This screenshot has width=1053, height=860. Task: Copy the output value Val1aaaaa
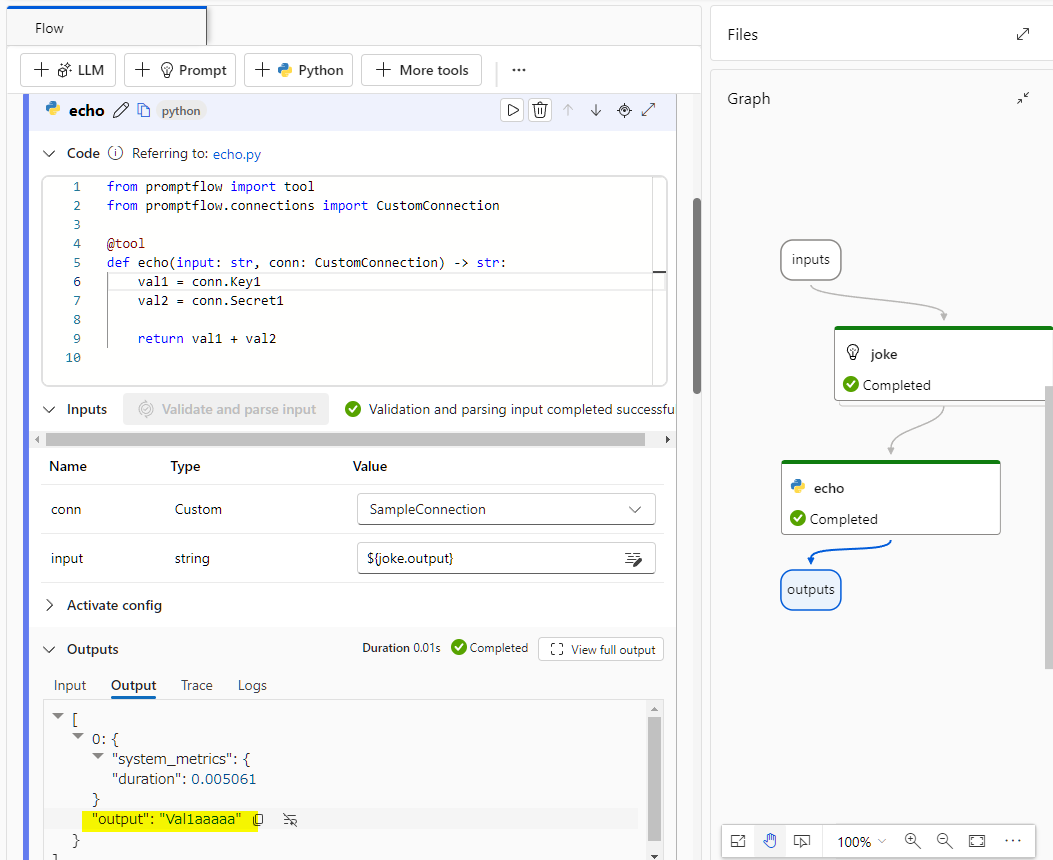pyautogui.click(x=258, y=820)
